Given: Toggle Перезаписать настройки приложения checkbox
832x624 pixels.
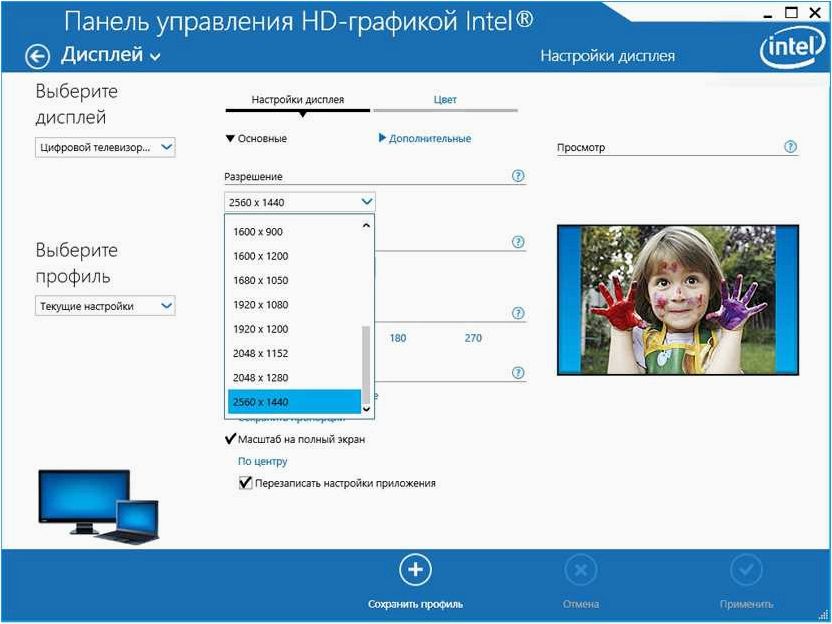Looking at the screenshot, I should (x=245, y=483).
